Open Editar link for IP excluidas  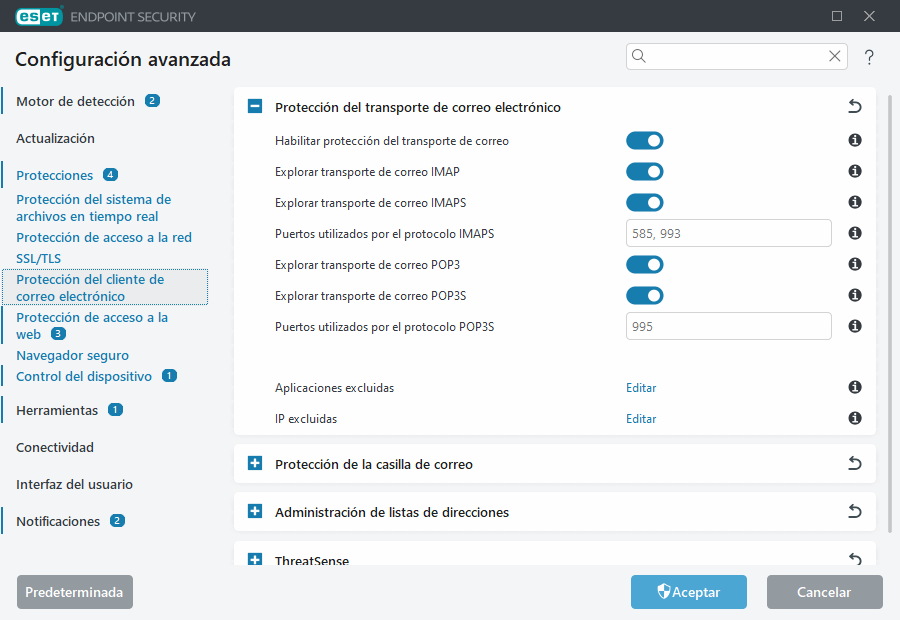(x=640, y=418)
